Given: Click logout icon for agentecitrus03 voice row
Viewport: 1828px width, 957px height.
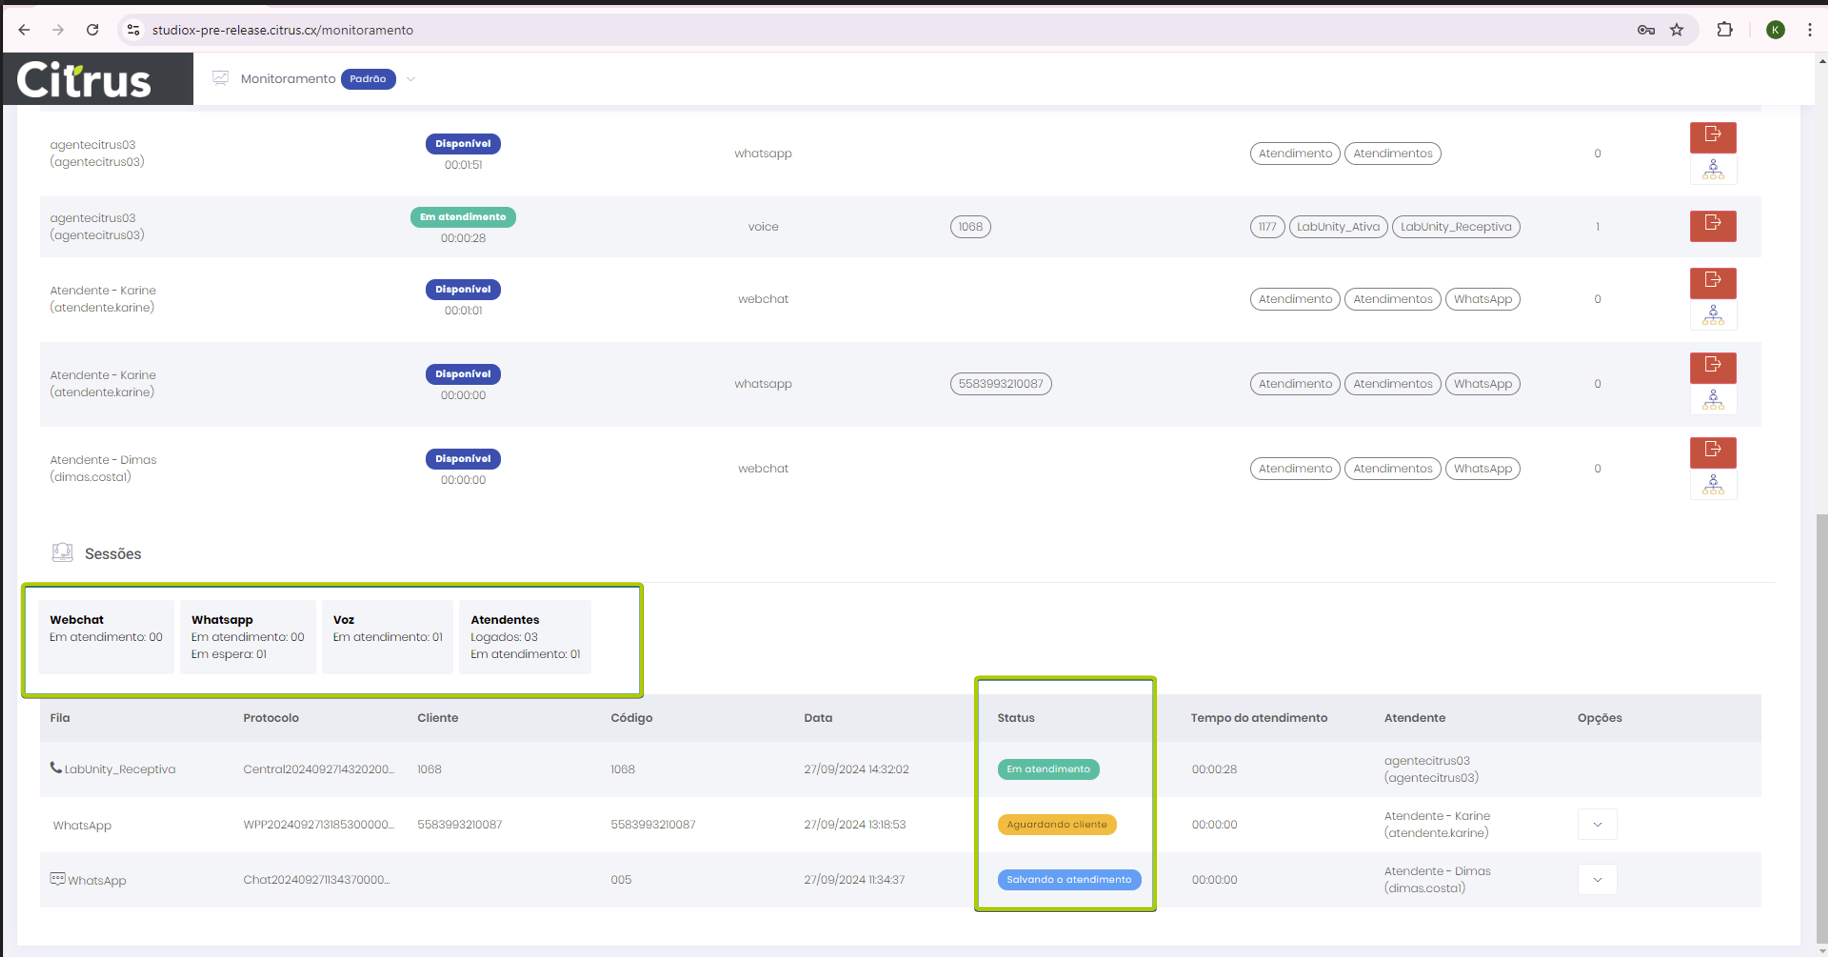Looking at the screenshot, I should (1712, 225).
